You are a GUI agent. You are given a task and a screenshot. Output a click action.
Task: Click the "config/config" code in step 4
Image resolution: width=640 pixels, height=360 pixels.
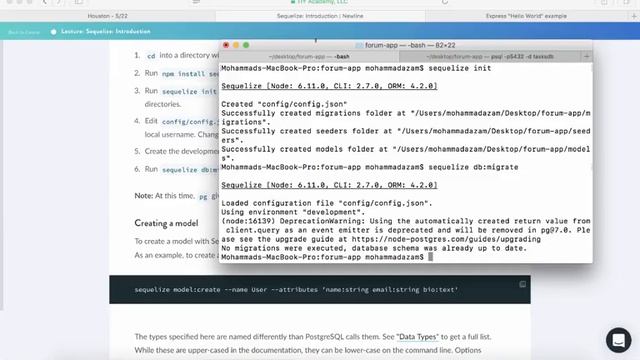tap(190, 122)
